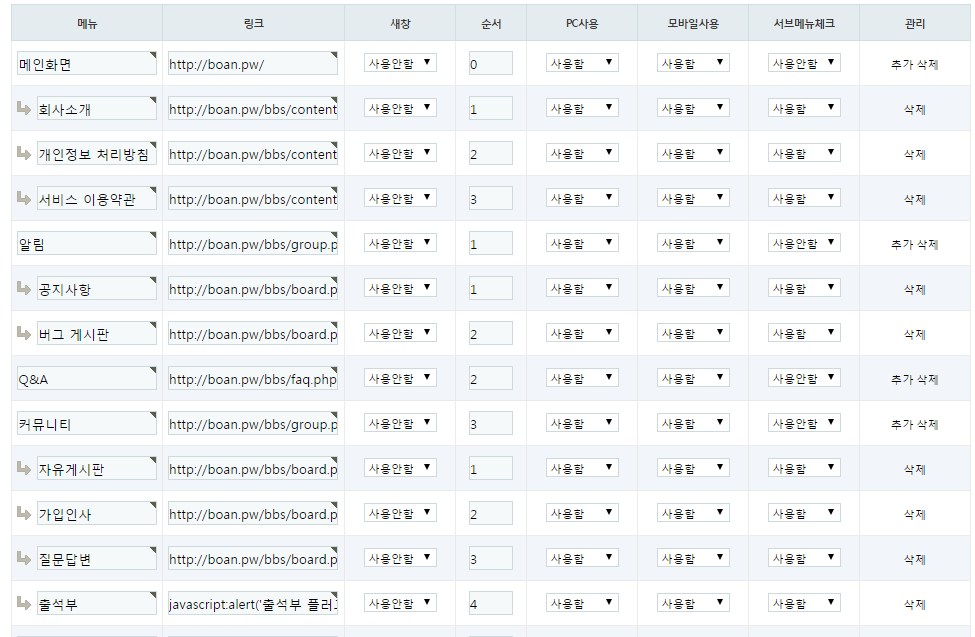The width and height of the screenshot is (975, 637).
Task: Open the 새창 dropdown in the 메인화면 row
Action: 400,63
